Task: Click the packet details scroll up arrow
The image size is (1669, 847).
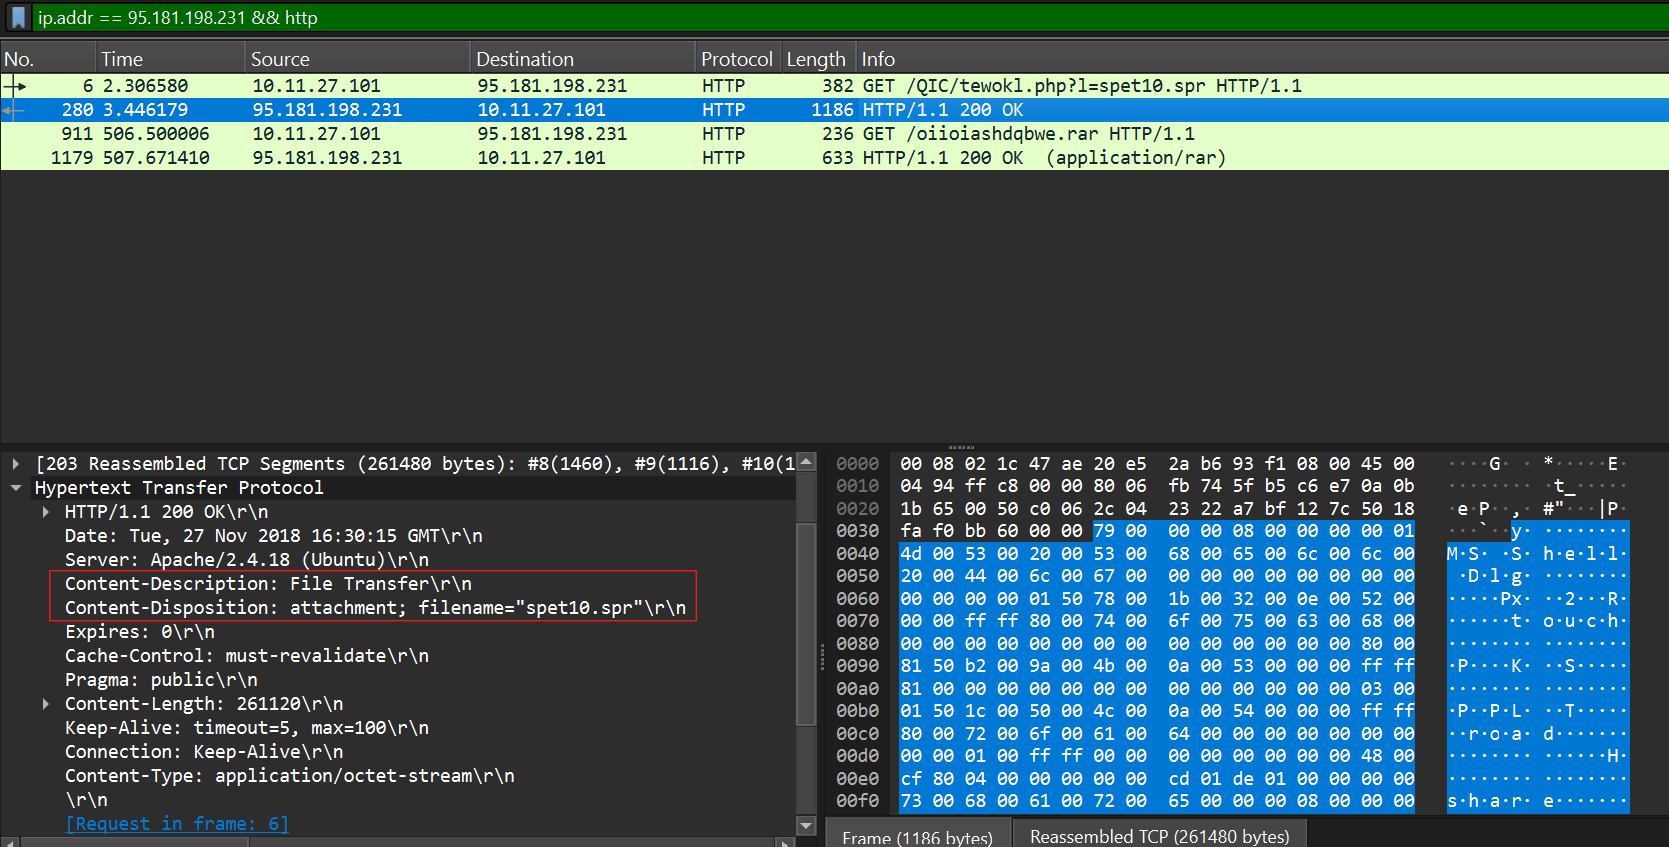Action: (x=806, y=462)
